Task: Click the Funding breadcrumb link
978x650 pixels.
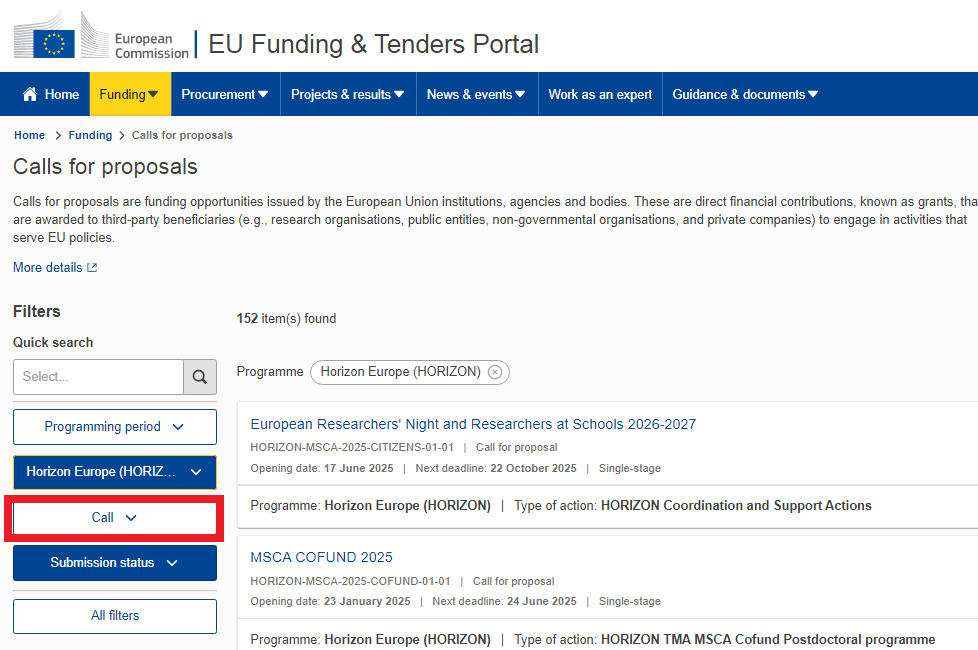Action: click(90, 135)
